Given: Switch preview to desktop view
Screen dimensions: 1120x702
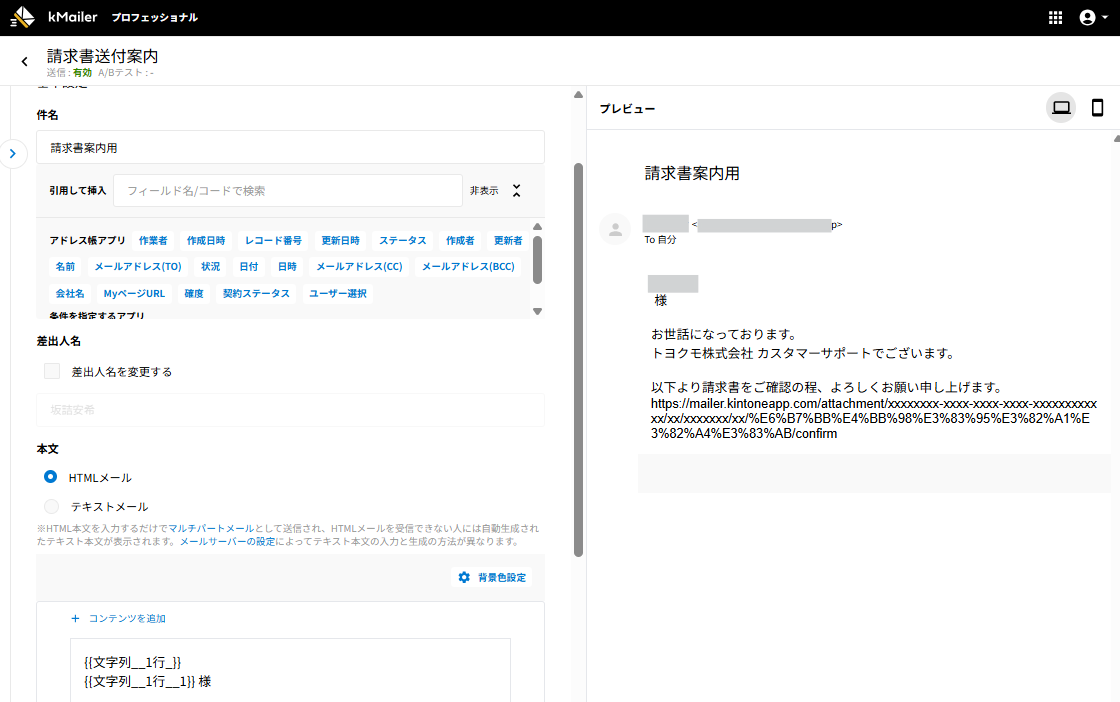Looking at the screenshot, I should click(1061, 108).
